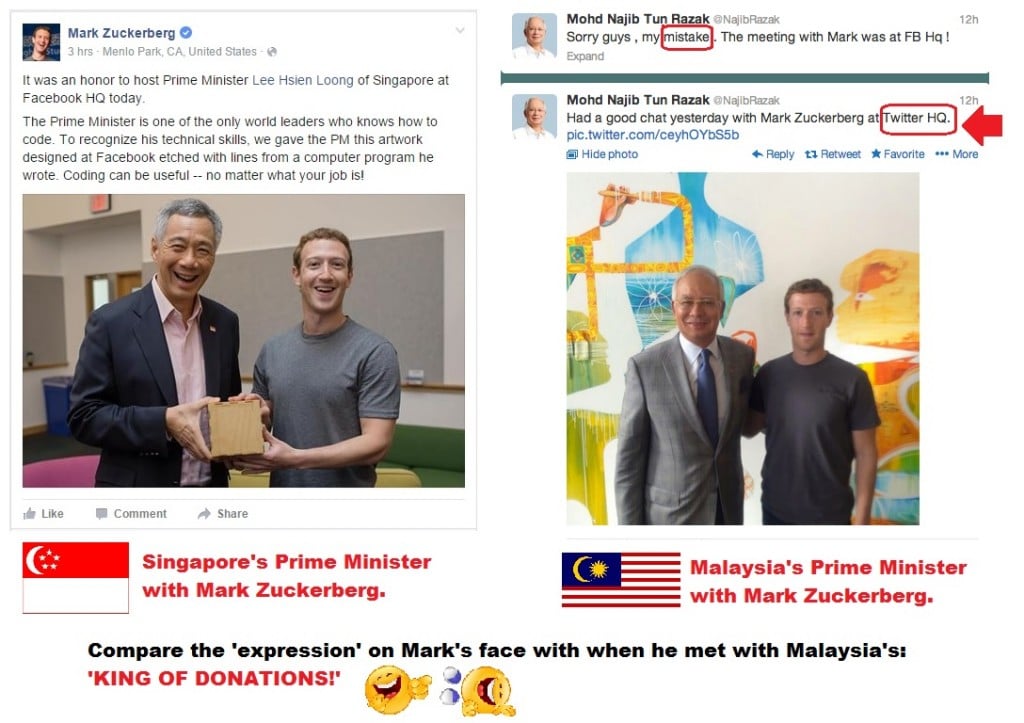Click the @NajibRazak handle on the second tweet
The width and height of the screenshot is (1024, 723).
(x=746, y=101)
